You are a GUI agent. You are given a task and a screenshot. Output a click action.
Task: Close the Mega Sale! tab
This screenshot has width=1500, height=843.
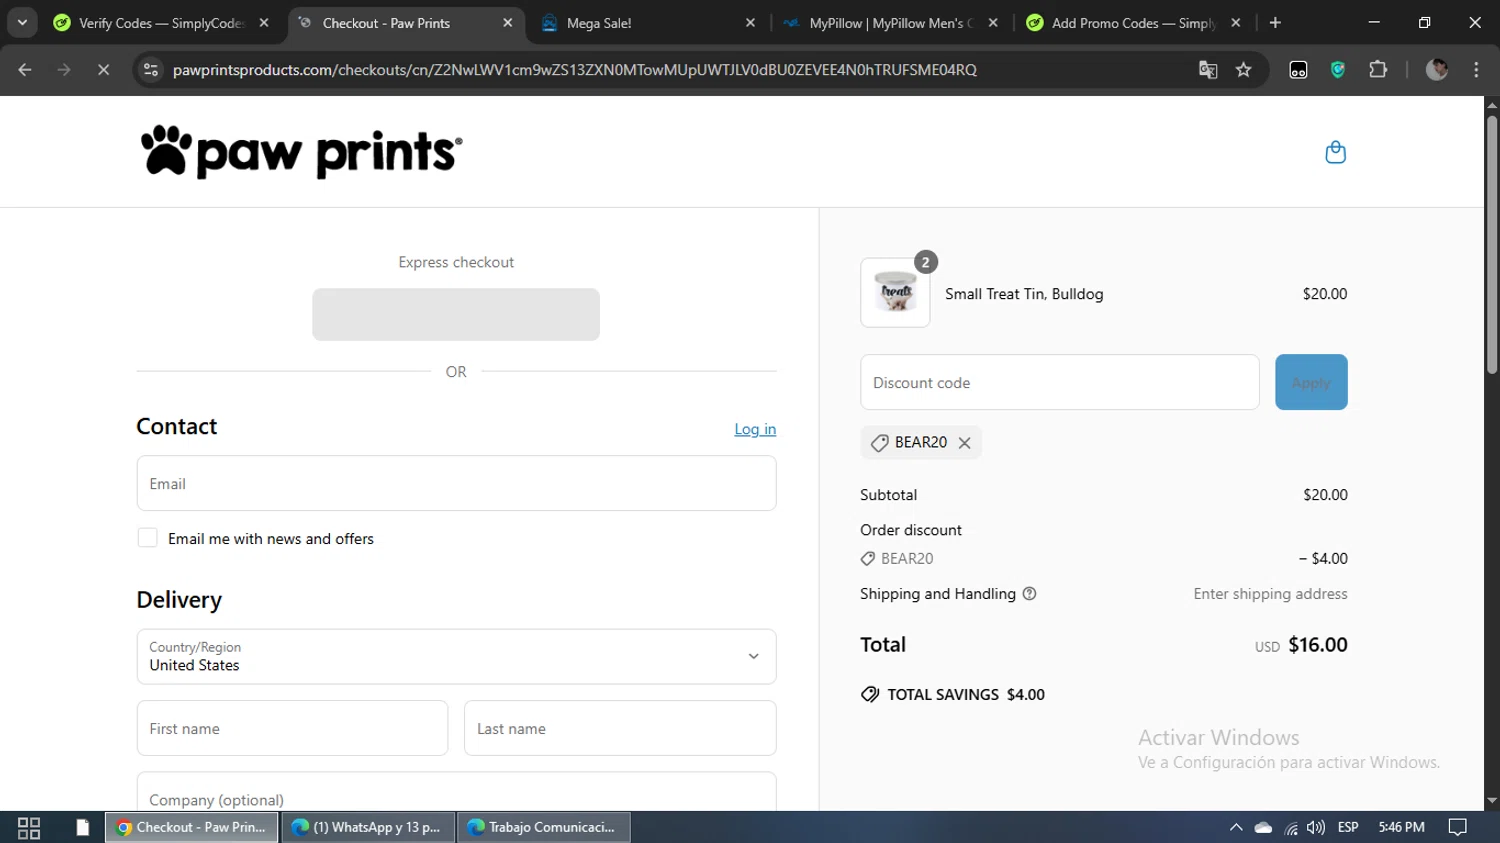click(x=751, y=22)
